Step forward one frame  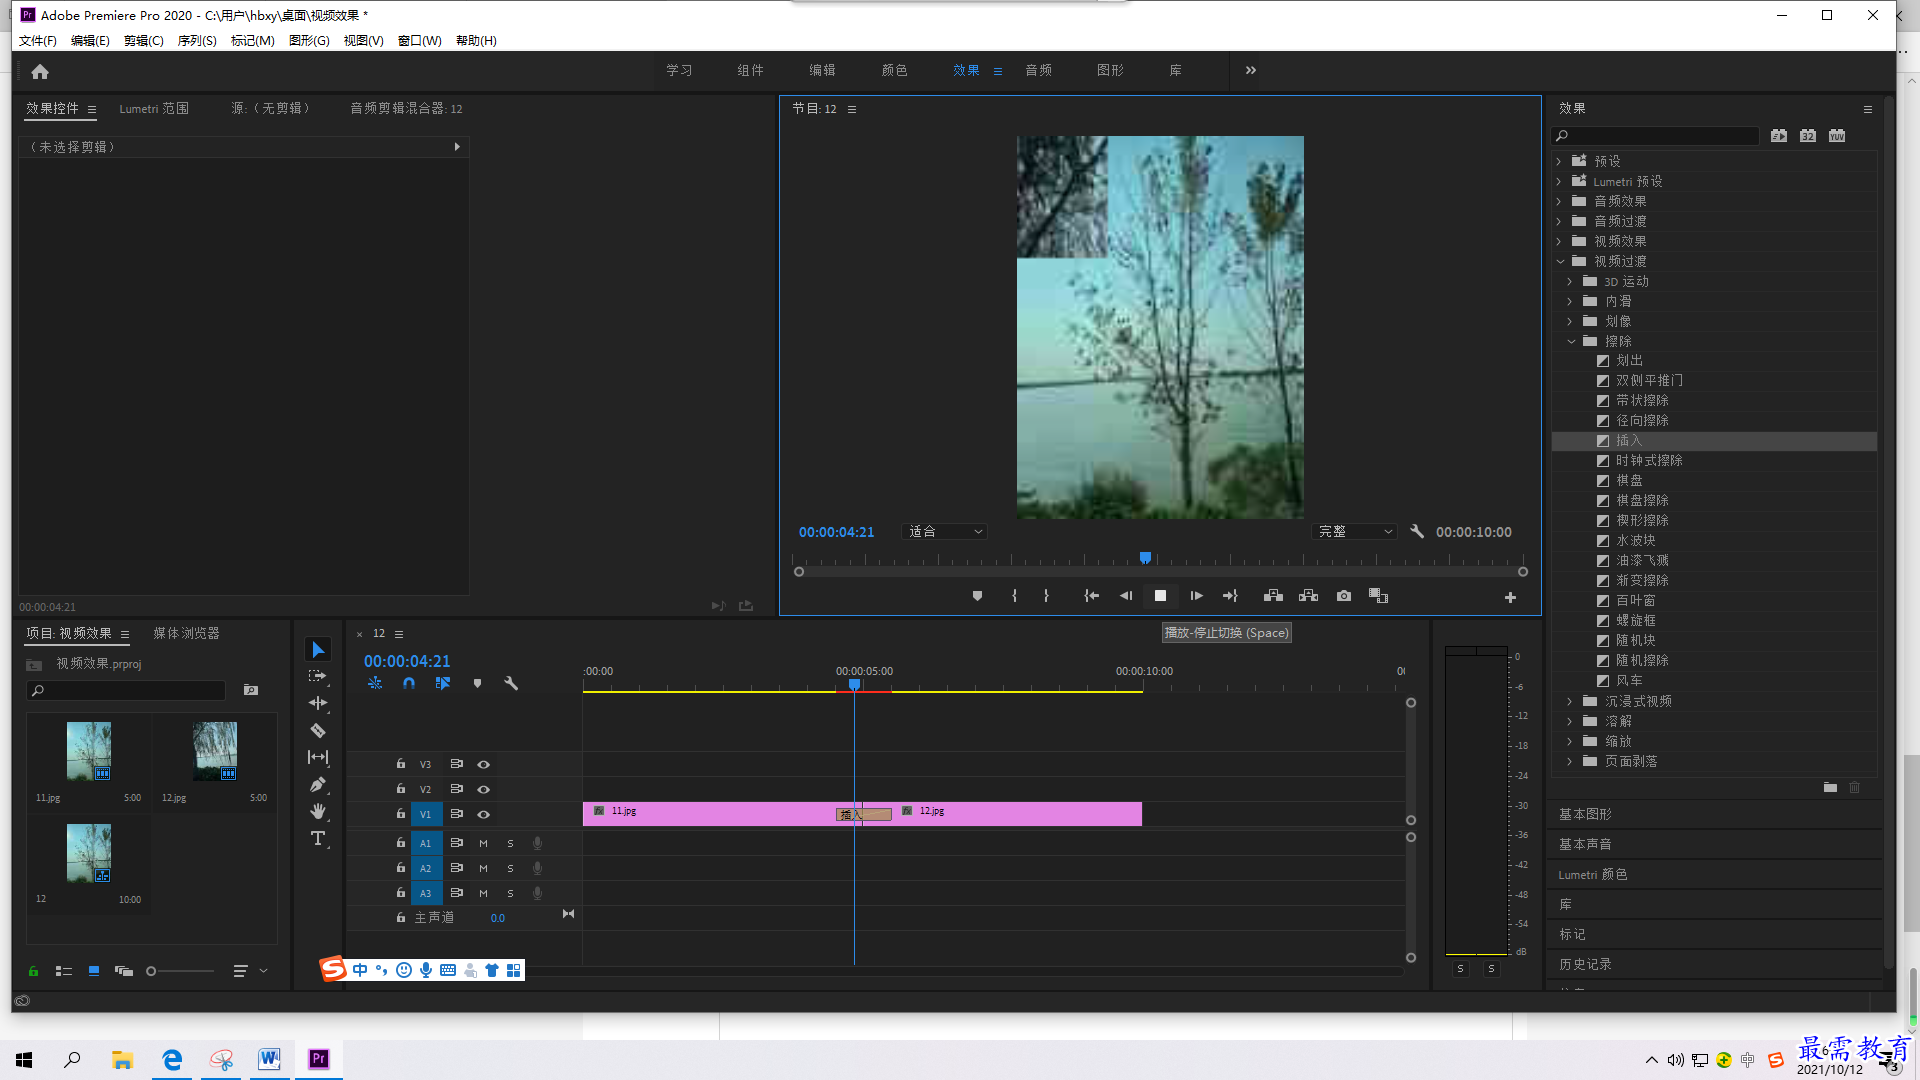[1196, 596]
